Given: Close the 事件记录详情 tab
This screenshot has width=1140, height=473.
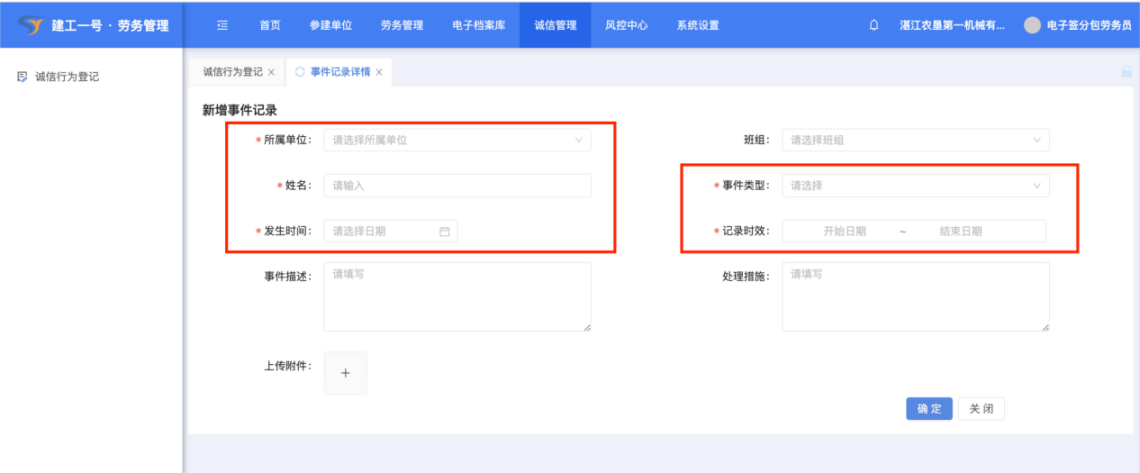Looking at the screenshot, I should 379,72.
